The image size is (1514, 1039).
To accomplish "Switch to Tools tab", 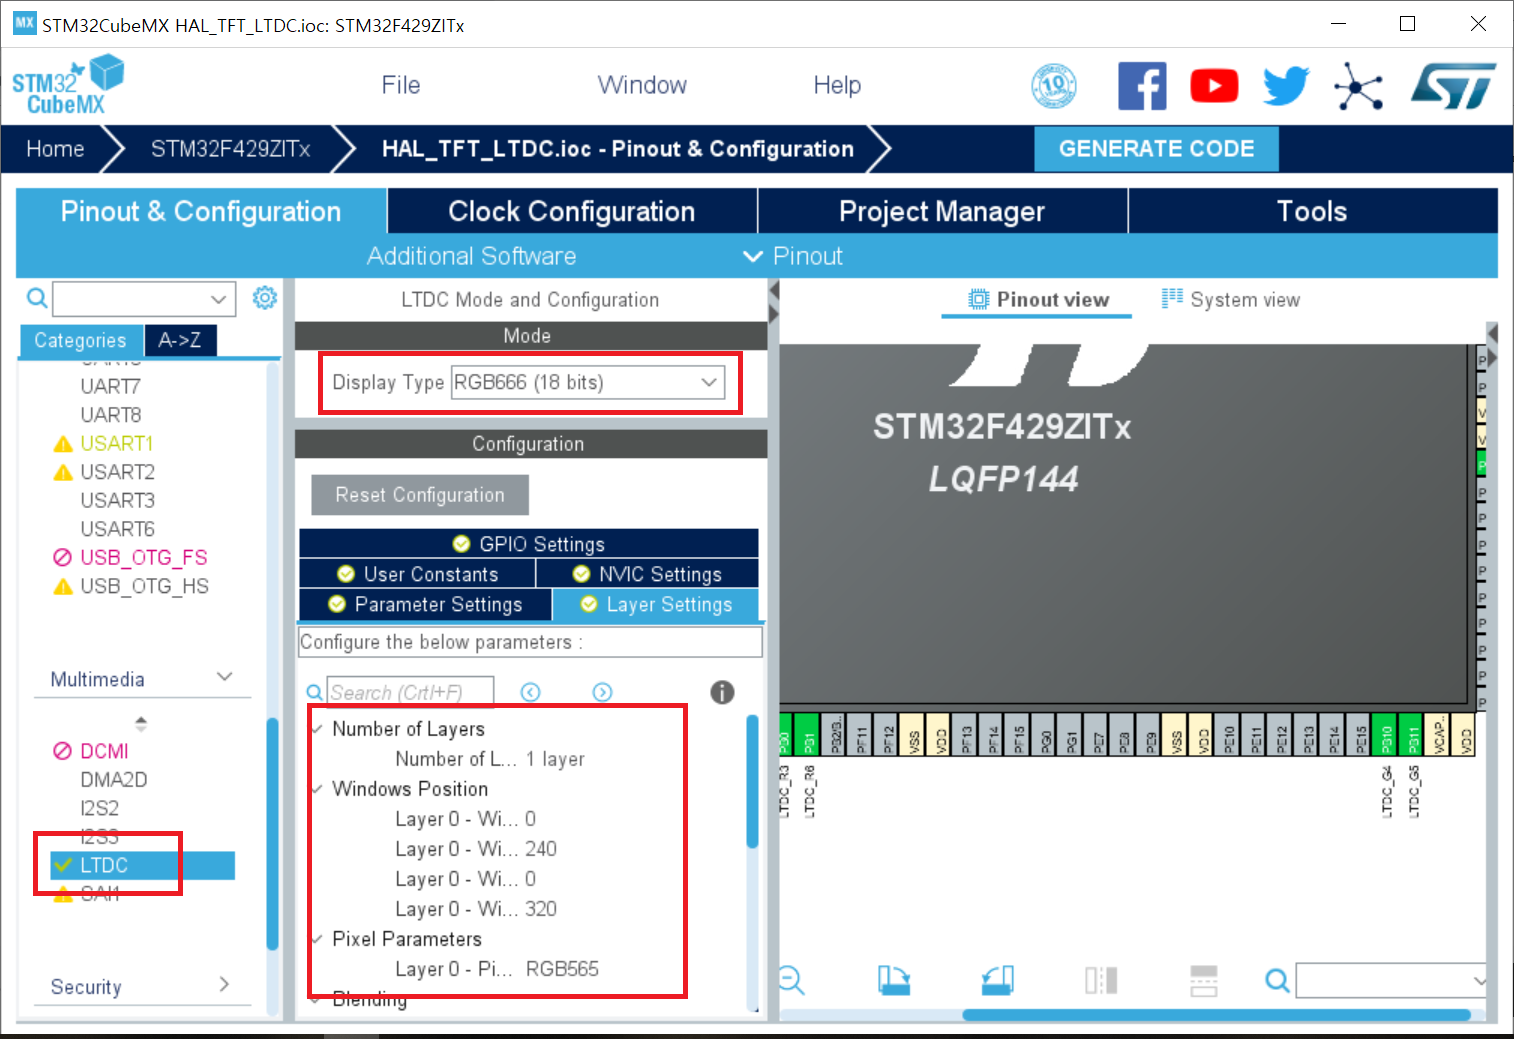I will click(1312, 211).
